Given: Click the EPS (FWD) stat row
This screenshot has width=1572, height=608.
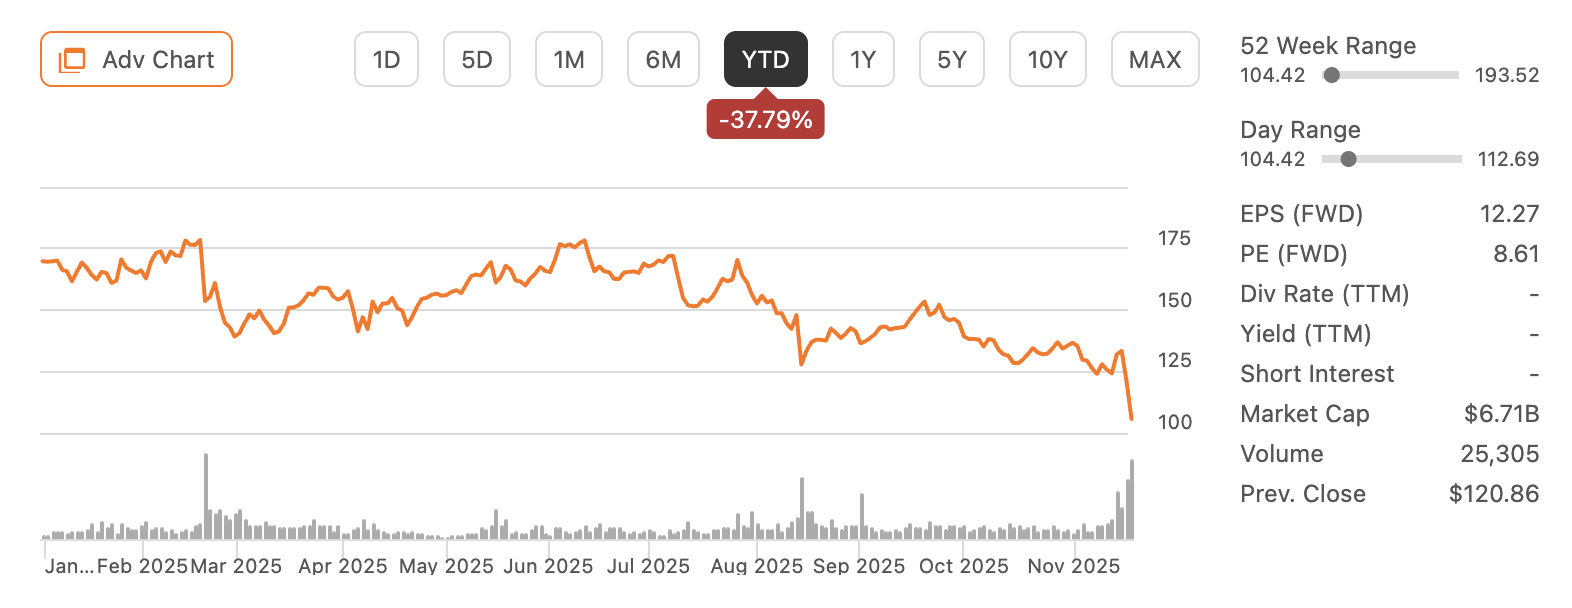Looking at the screenshot, I should coord(1302,213).
